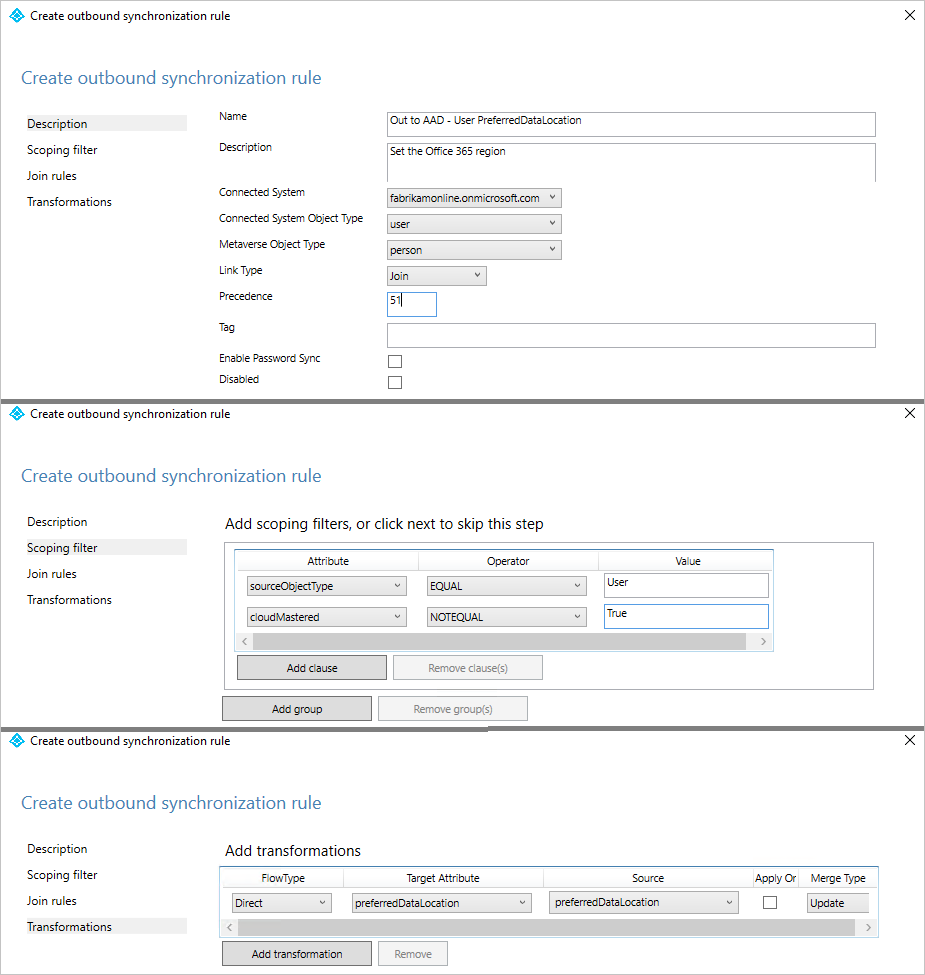Click the app icon on the Scoping filter window titlebar

(x=16, y=413)
